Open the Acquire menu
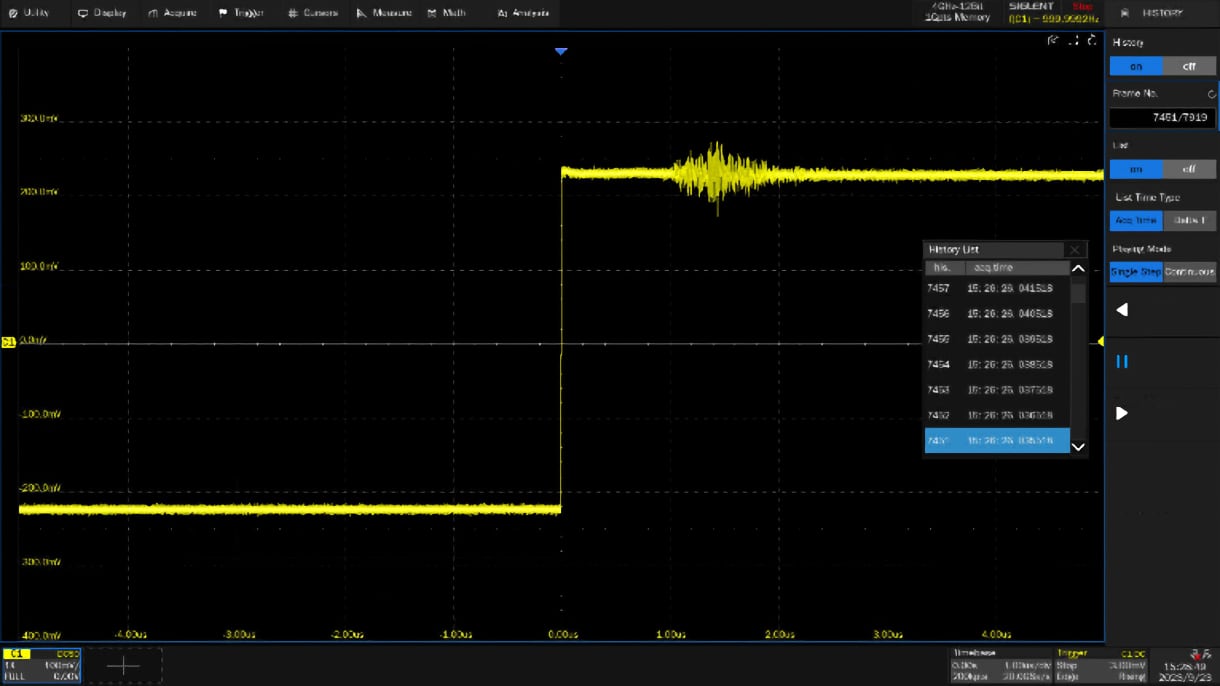1220x686 pixels. [x=172, y=13]
